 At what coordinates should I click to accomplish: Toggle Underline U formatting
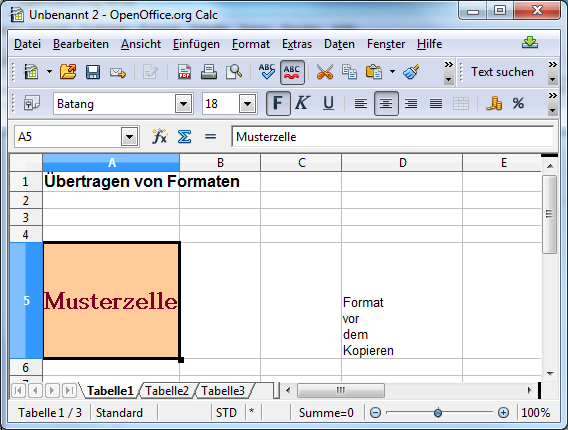coord(328,104)
